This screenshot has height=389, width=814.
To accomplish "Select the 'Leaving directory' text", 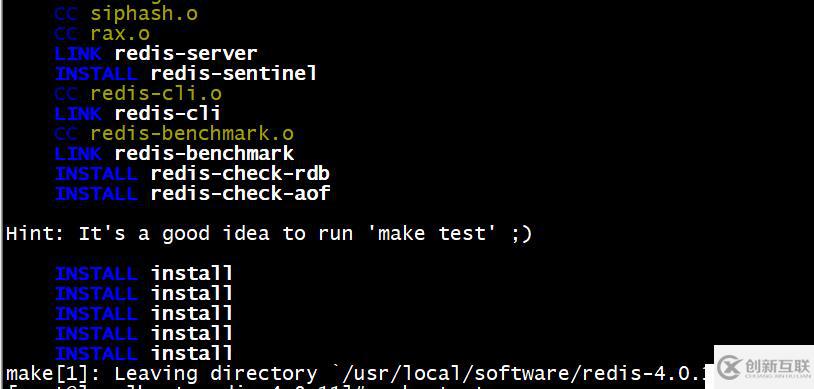I will point(216,373).
